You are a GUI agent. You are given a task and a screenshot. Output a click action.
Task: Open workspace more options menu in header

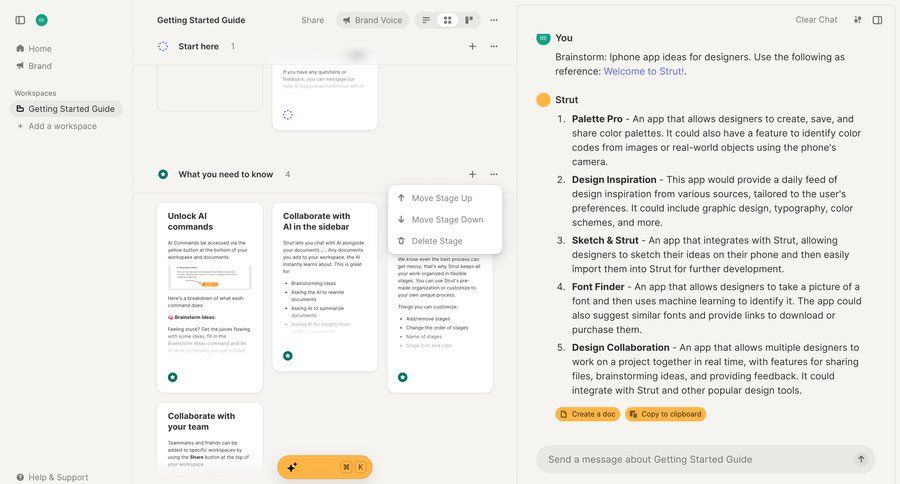click(494, 20)
